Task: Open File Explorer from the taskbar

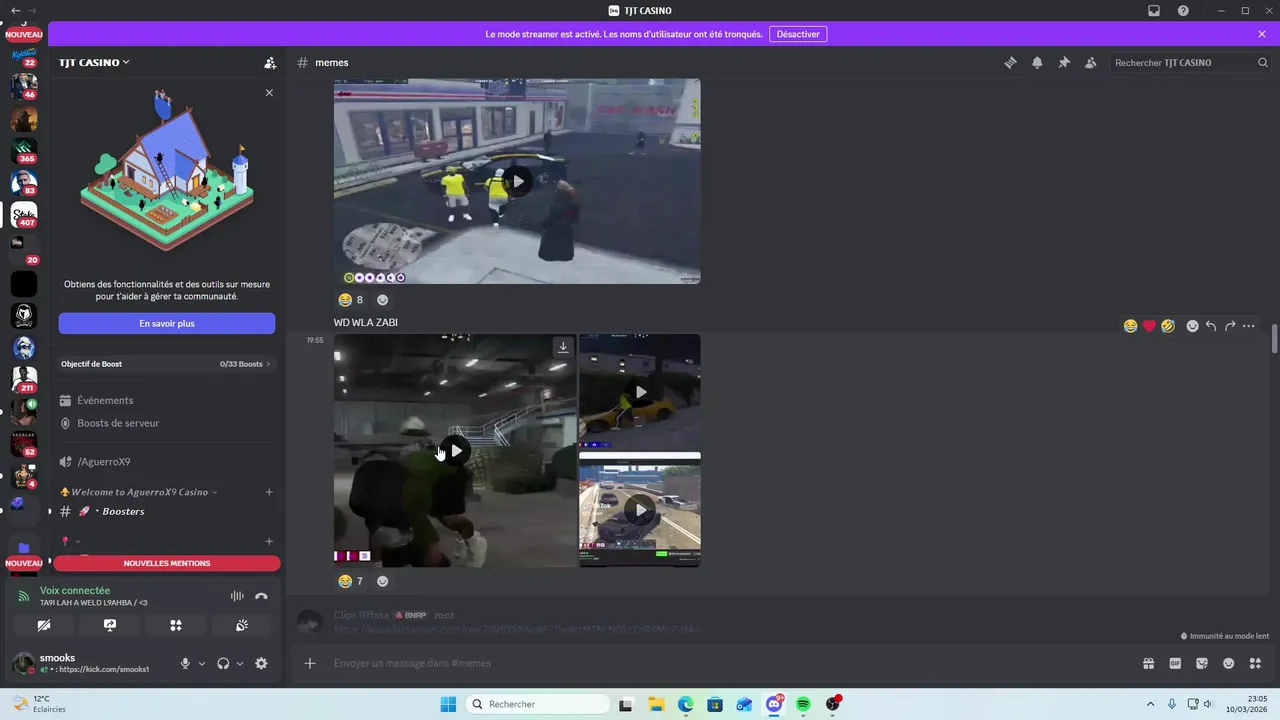Action: coord(655,704)
